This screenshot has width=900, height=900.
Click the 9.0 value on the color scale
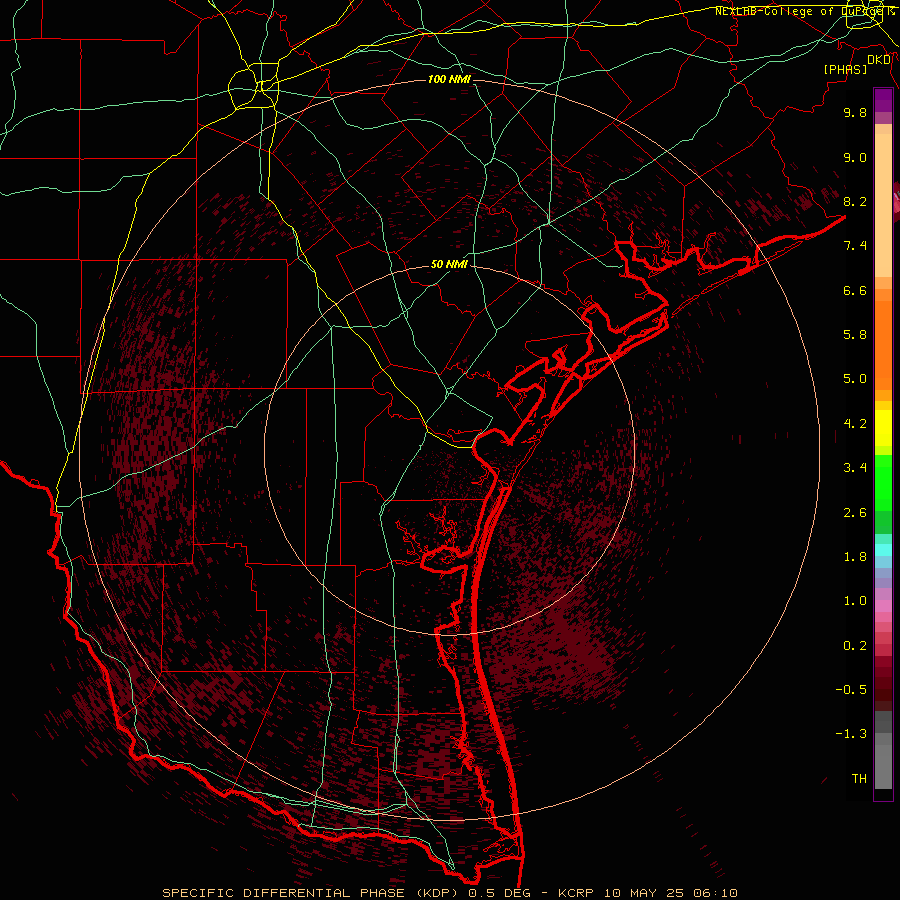[855, 157]
